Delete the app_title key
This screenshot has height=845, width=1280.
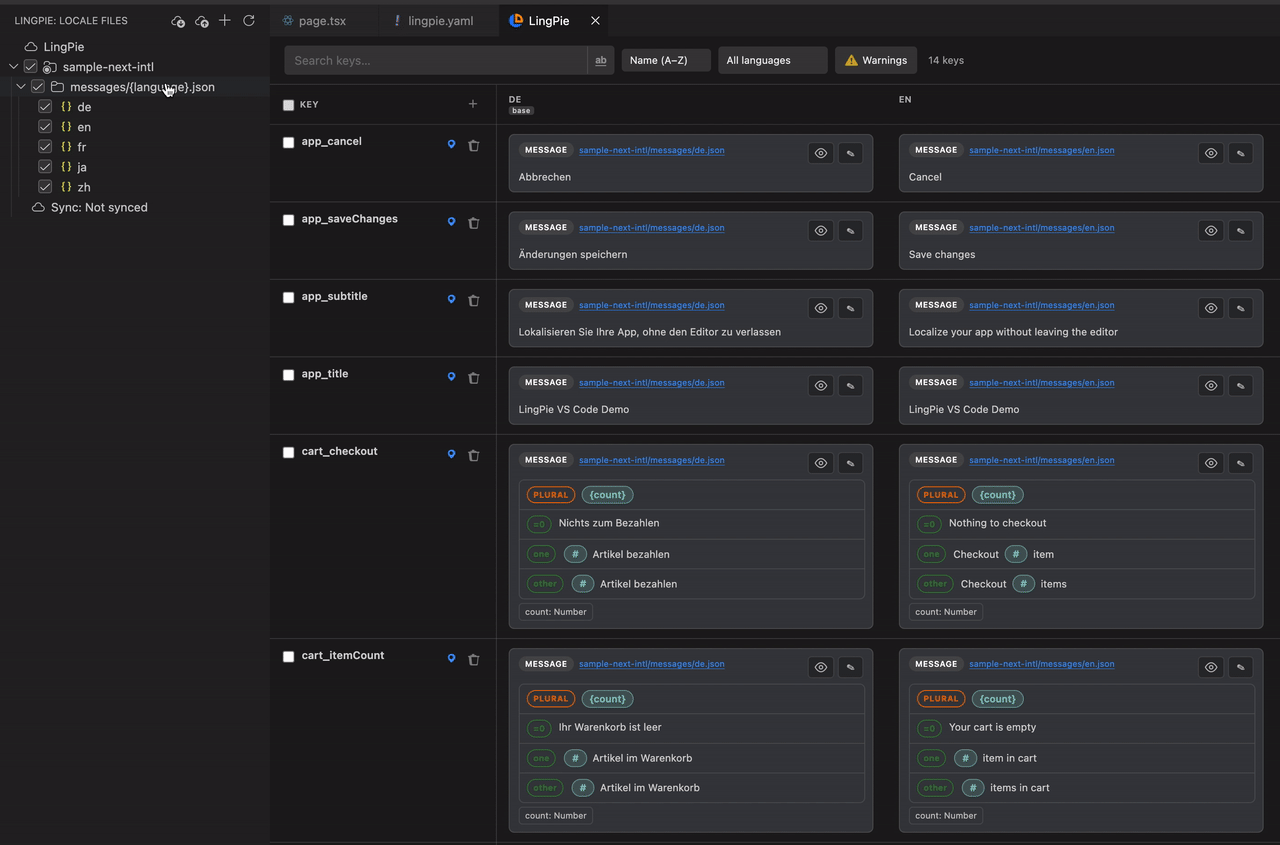coord(474,377)
